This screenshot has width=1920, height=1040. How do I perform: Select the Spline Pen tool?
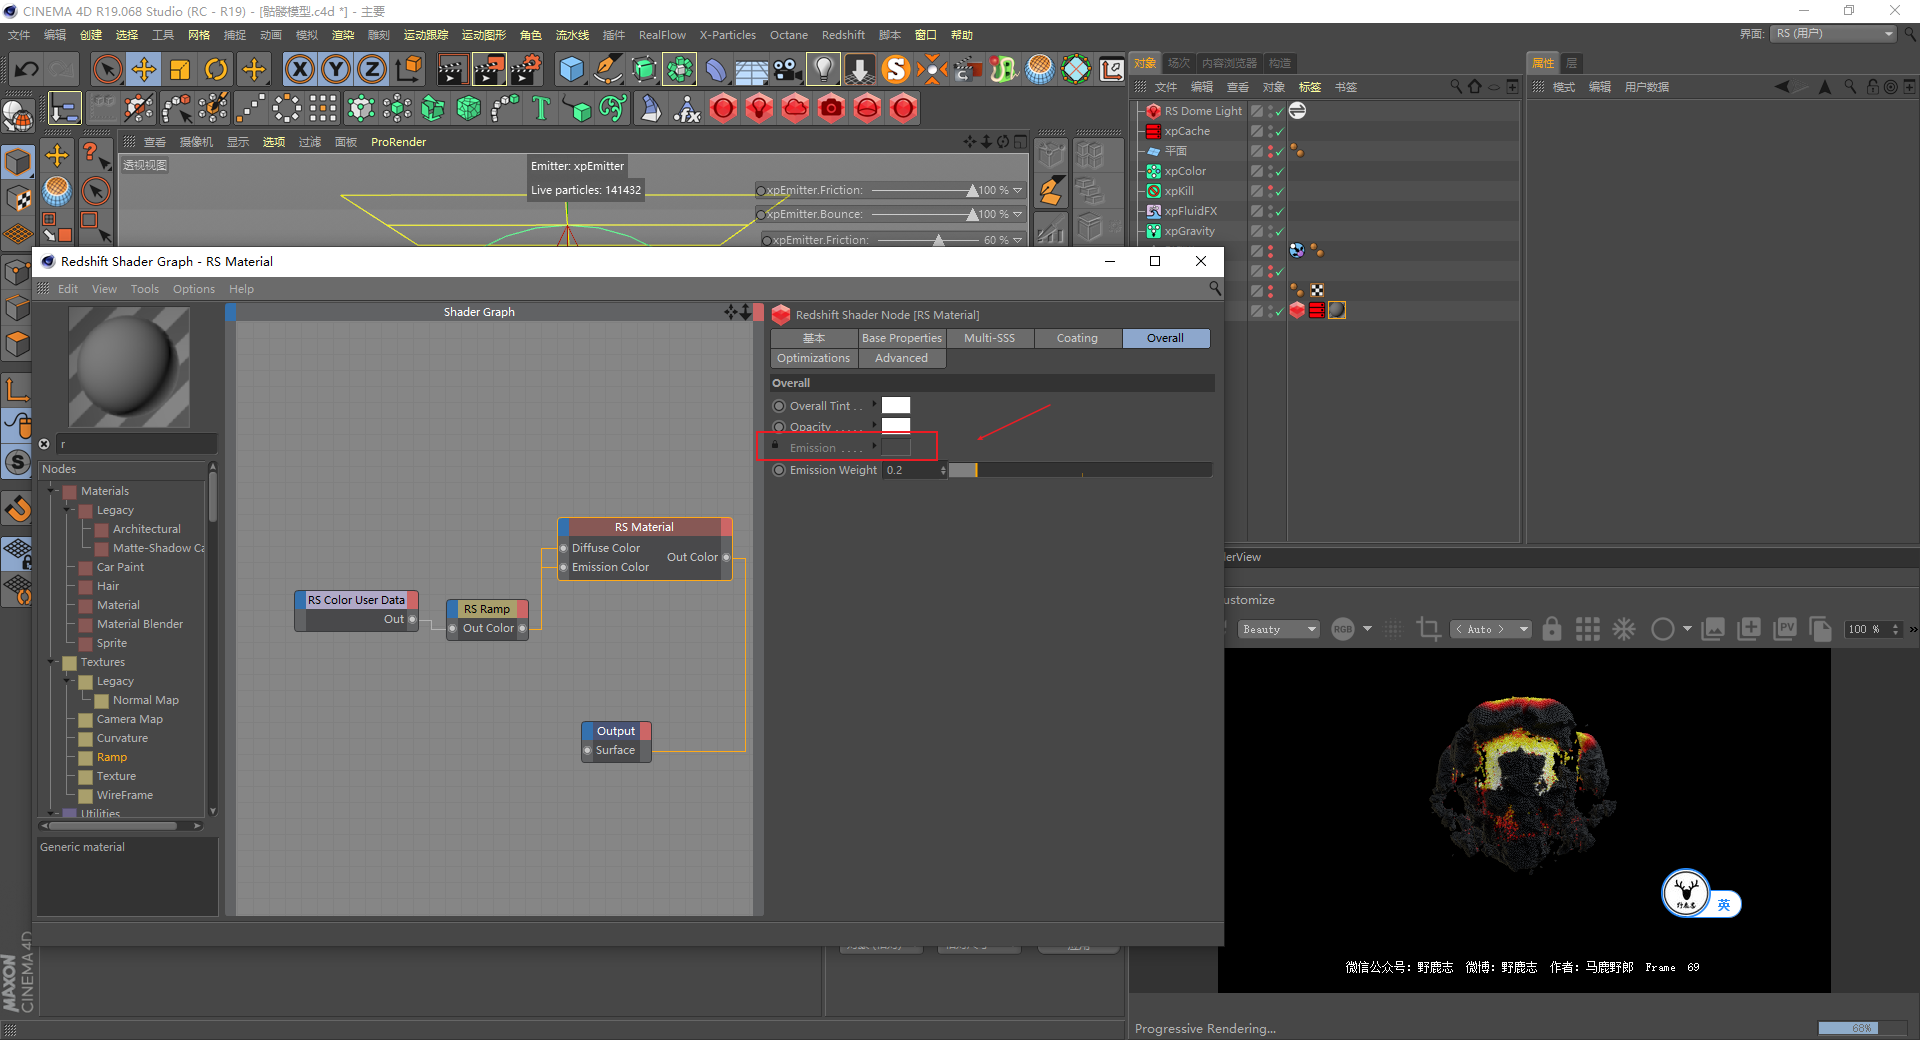pyautogui.click(x=608, y=69)
